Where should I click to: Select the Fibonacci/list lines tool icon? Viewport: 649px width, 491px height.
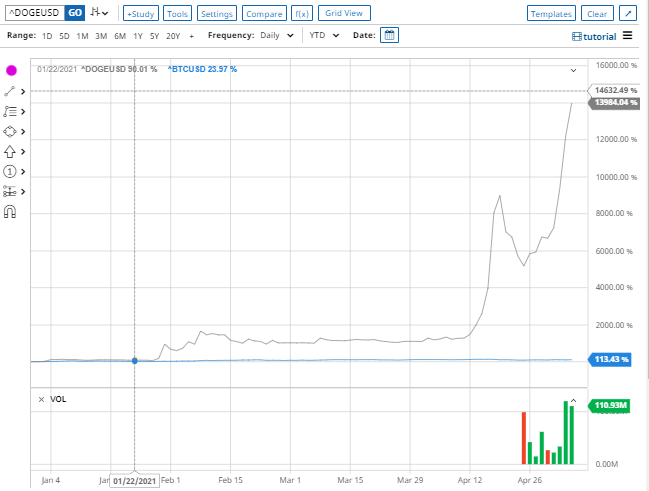click(x=10, y=111)
